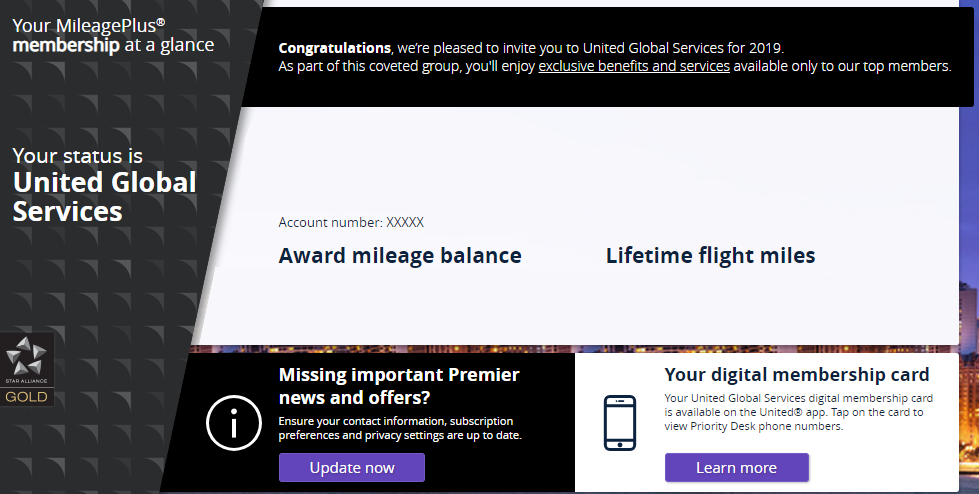This screenshot has width=979, height=494.
Task: Click the United Global Services status text
Action: pos(104,197)
